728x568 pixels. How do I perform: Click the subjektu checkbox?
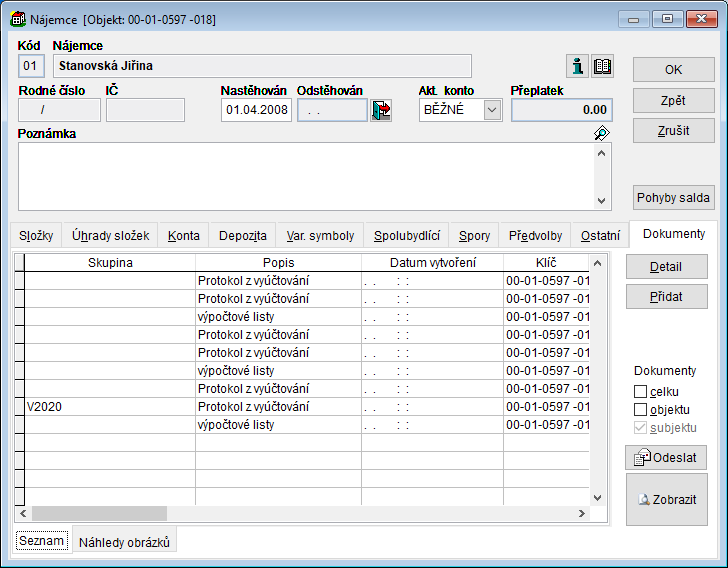coord(641,428)
